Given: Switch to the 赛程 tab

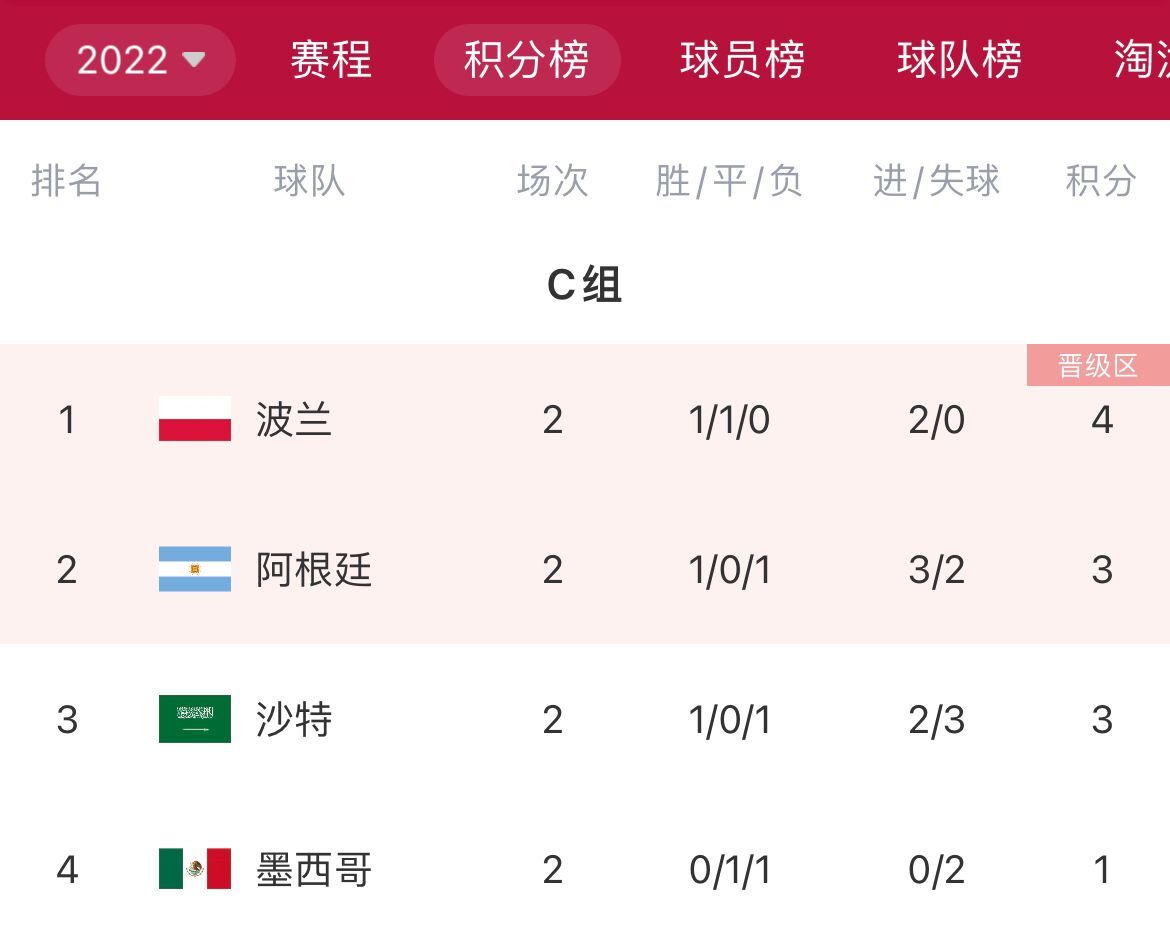Looking at the screenshot, I should [331, 60].
